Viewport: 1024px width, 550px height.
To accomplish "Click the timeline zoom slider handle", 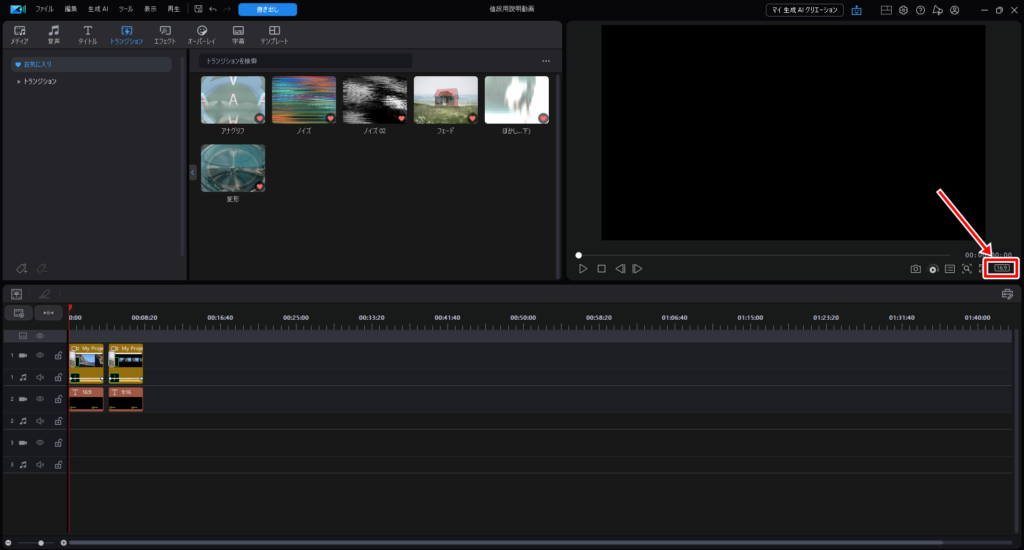I will [x=41, y=542].
